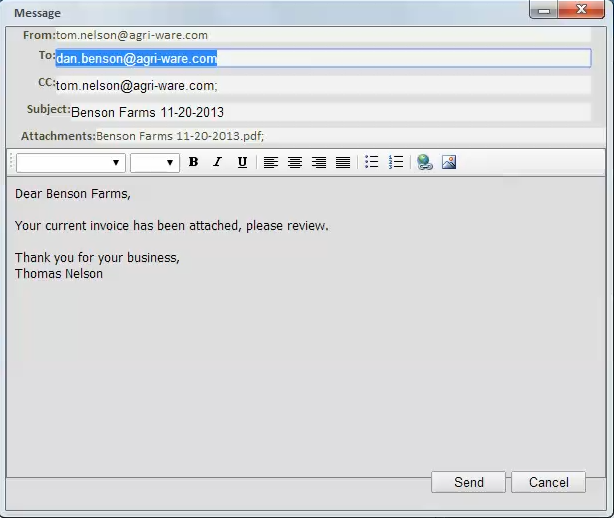Screen dimensions: 614x518
Task: Center align the text
Action: [x=295, y=162]
